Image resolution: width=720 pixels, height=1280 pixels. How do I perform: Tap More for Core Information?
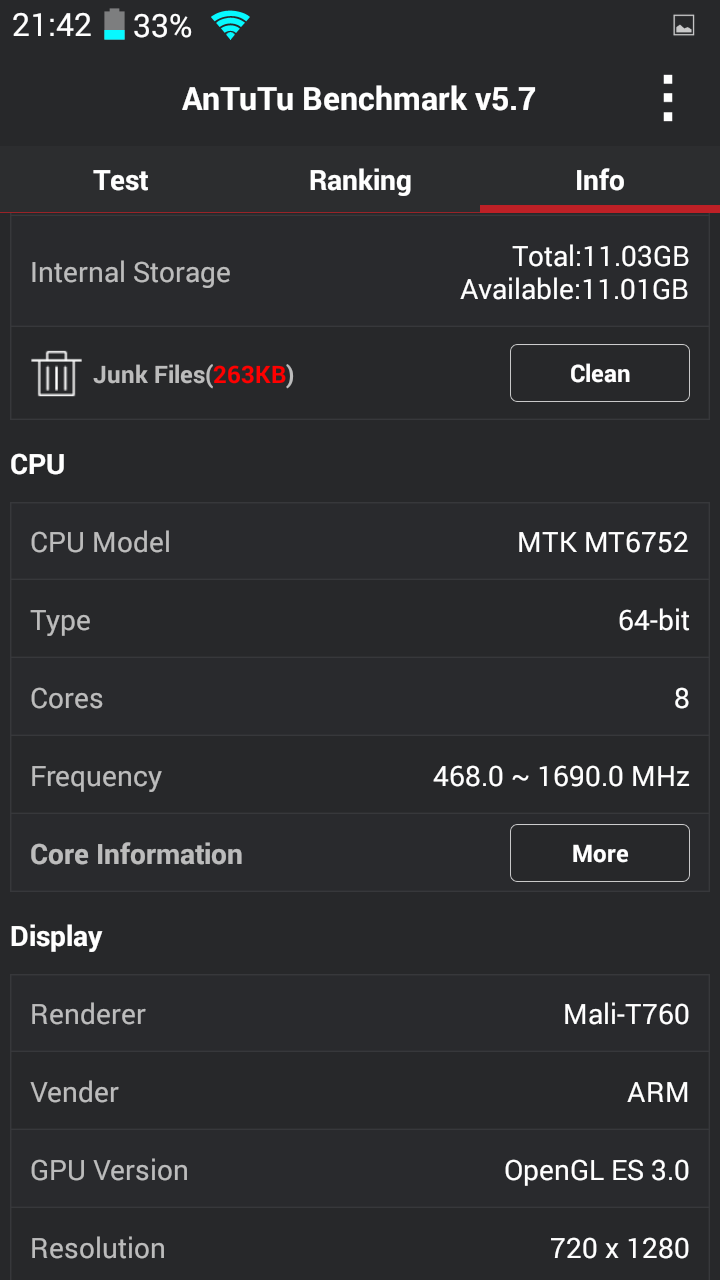pyautogui.click(x=599, y=853)
